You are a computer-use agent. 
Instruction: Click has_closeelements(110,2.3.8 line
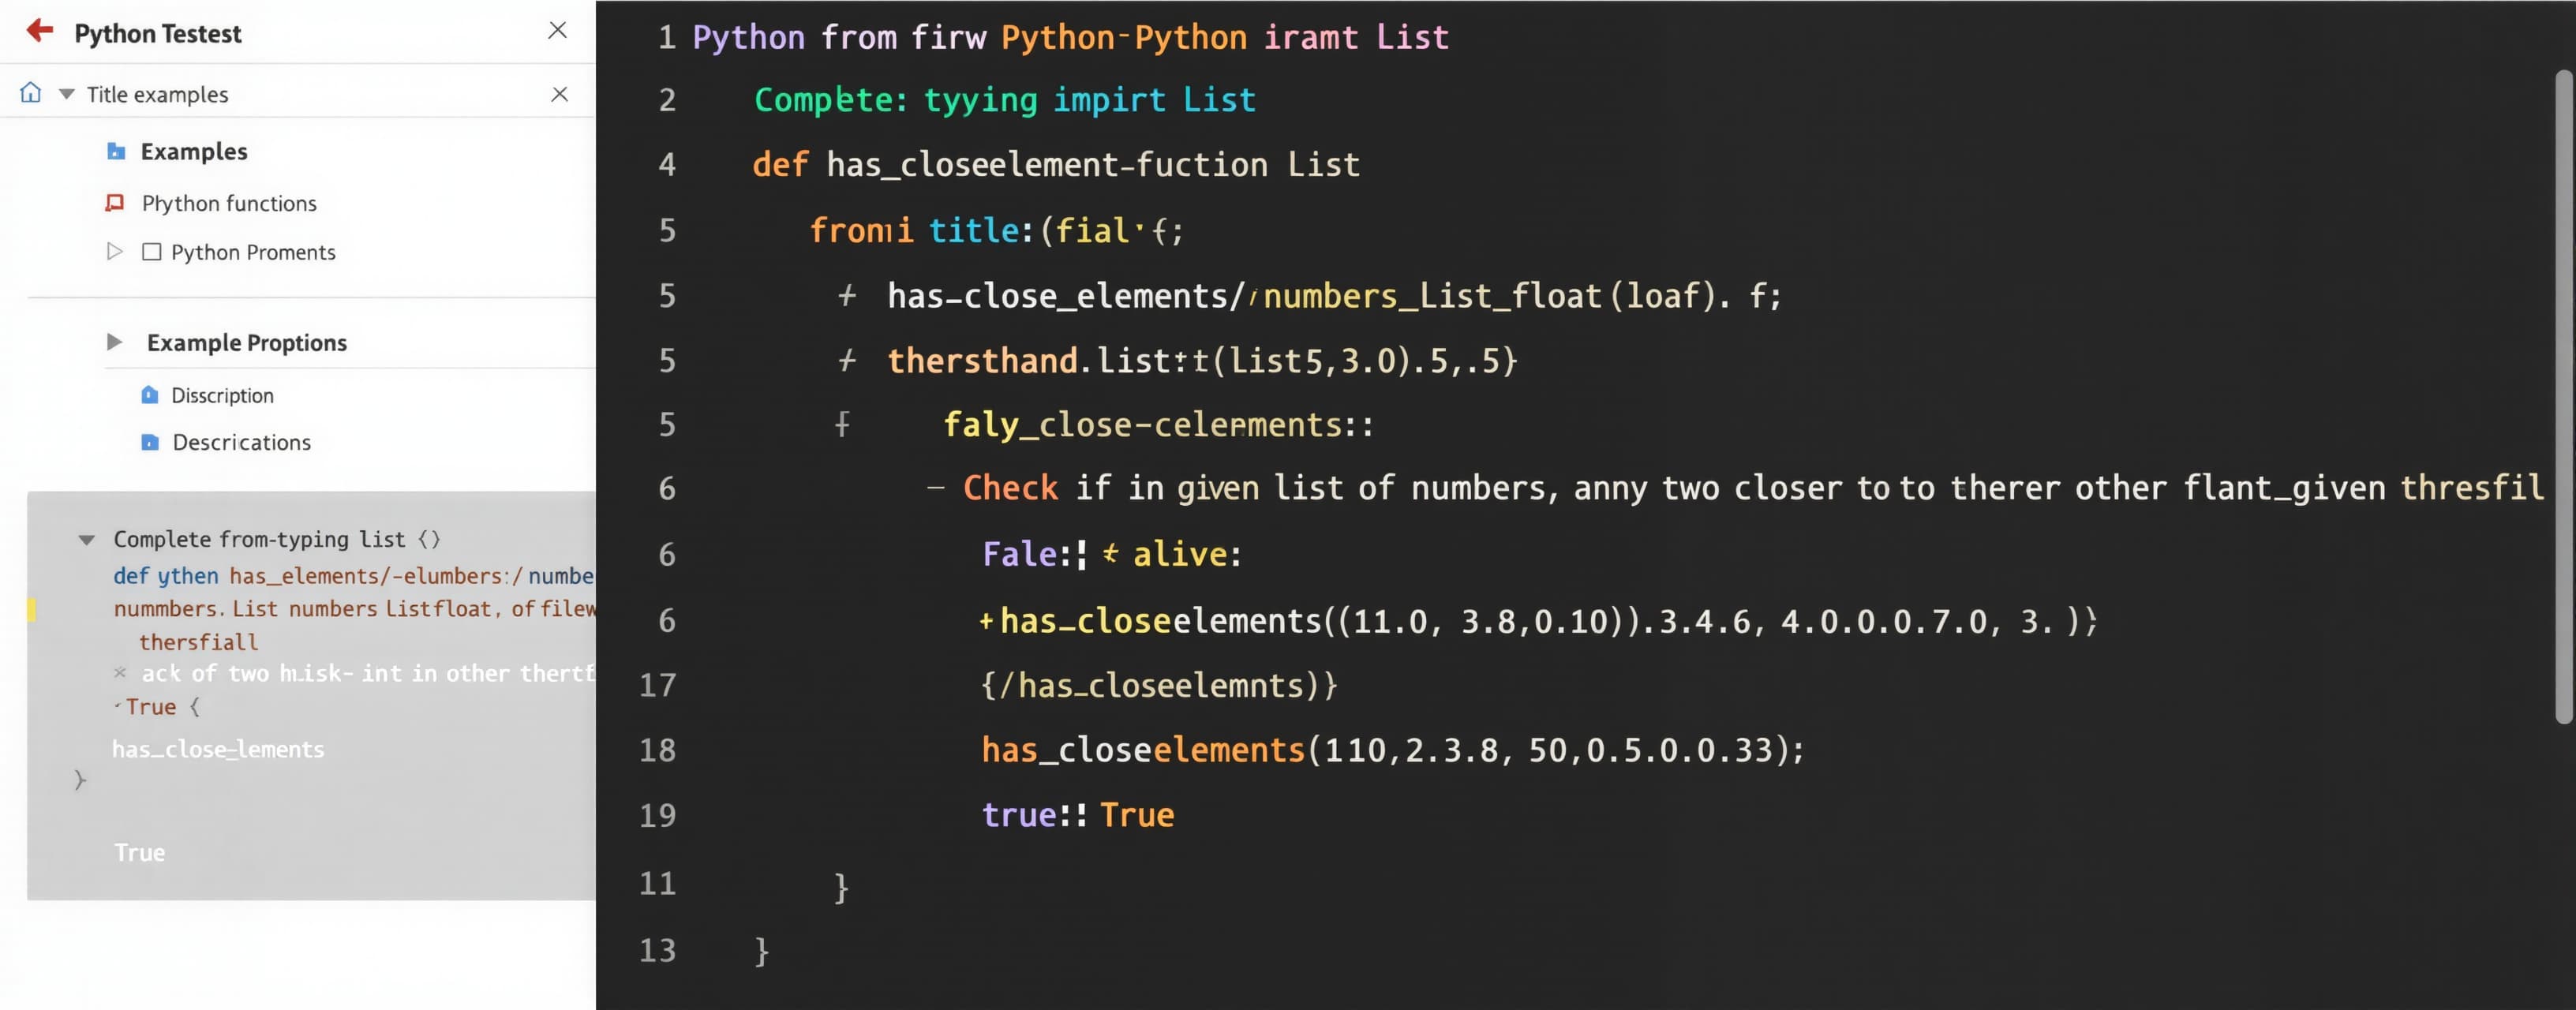[1393, 750]
